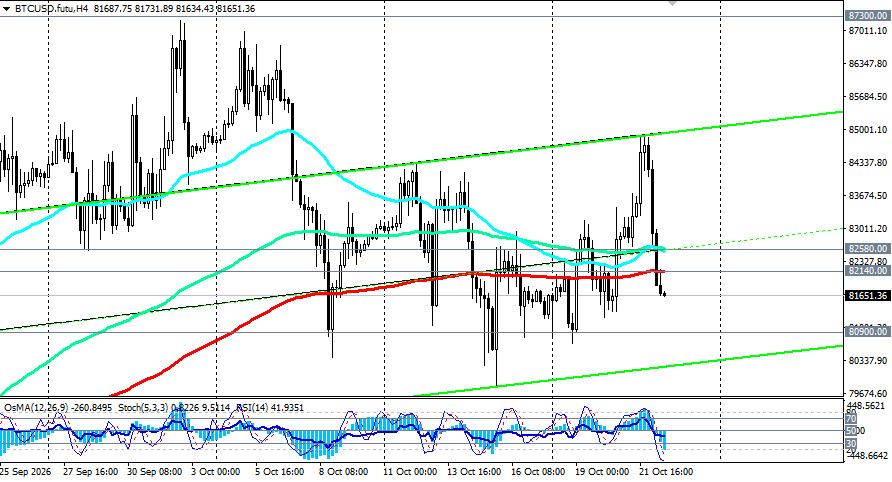The height and width of the screenshot is (482, 892).
Task: Select the 87300.00 horizontal level price tag
Action: tap(868, 16)
